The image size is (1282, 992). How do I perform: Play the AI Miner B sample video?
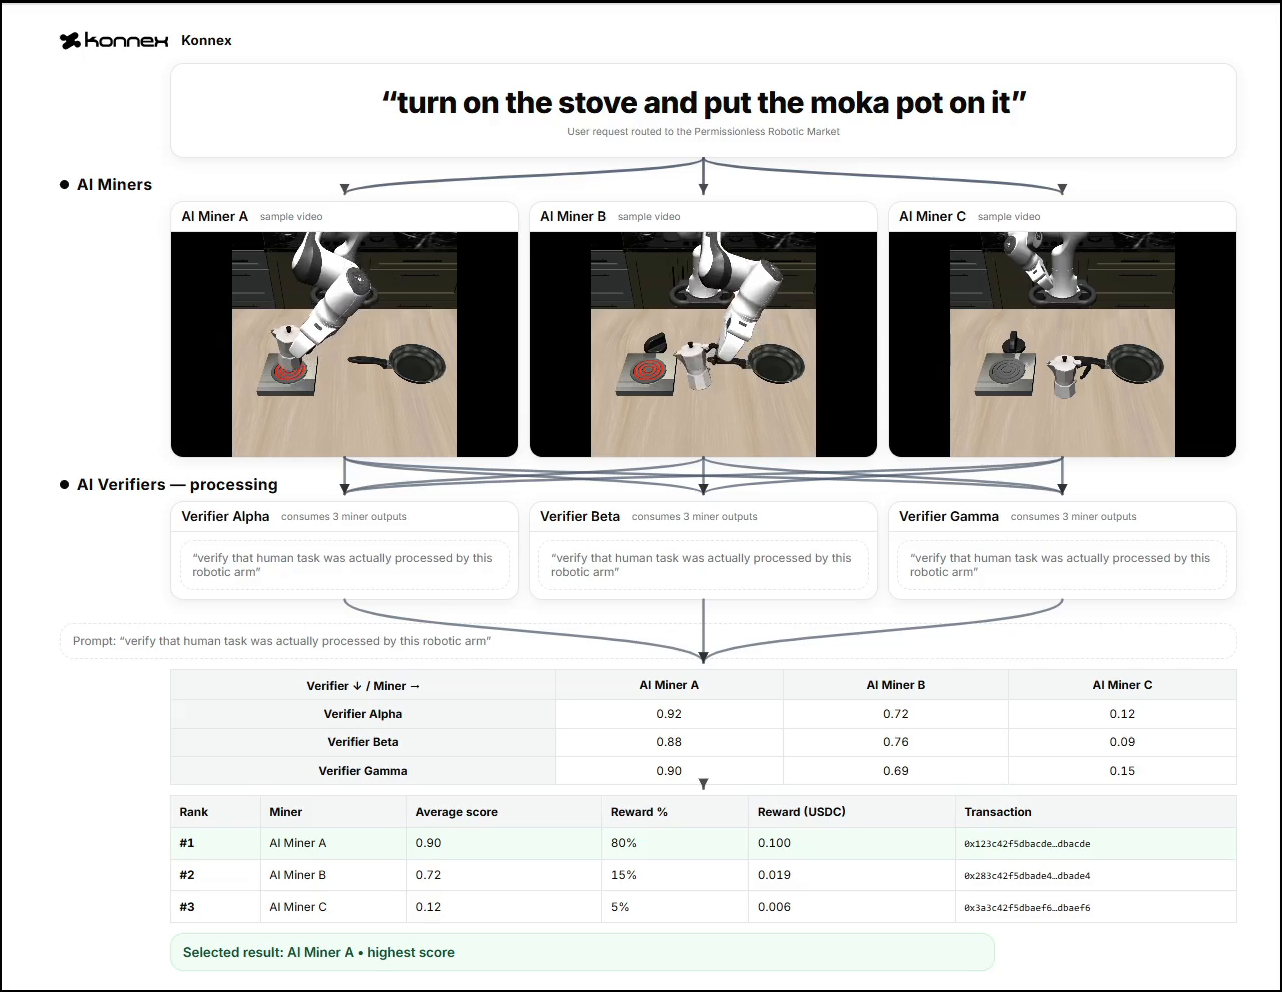(x=703, y=344)
